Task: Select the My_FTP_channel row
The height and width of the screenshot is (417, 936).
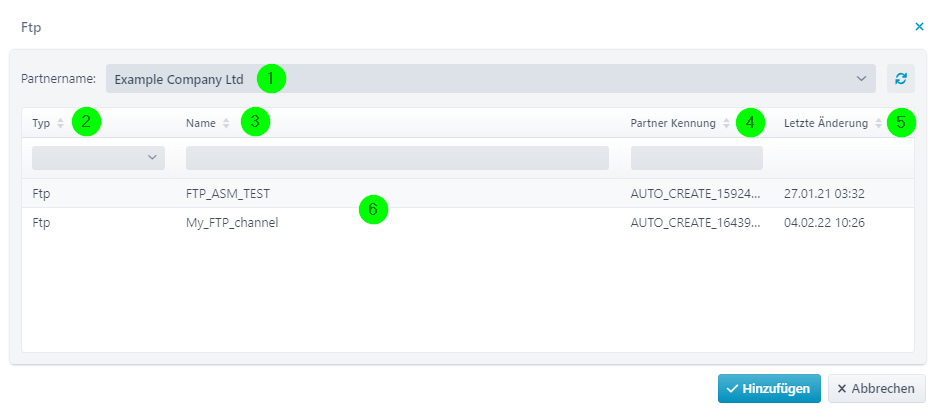Action: (468, 223)
